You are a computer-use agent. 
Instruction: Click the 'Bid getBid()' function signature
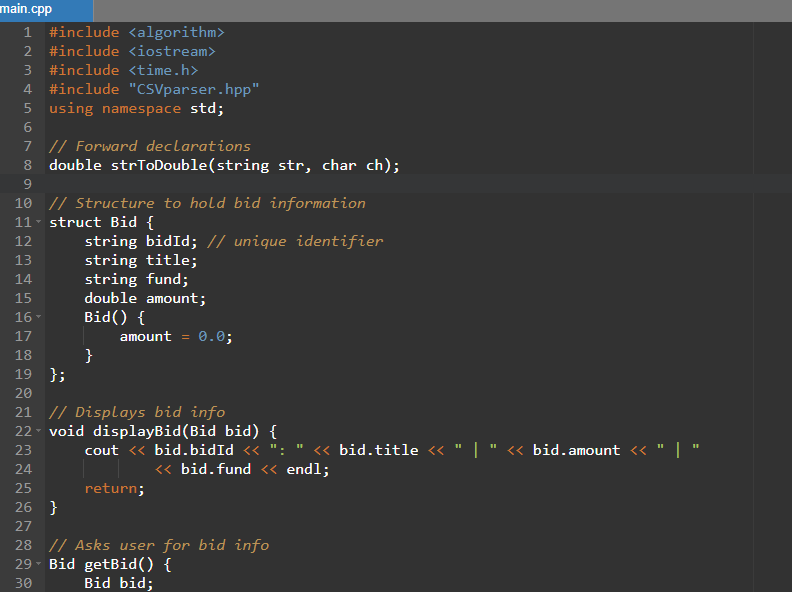tap(102, 564)
